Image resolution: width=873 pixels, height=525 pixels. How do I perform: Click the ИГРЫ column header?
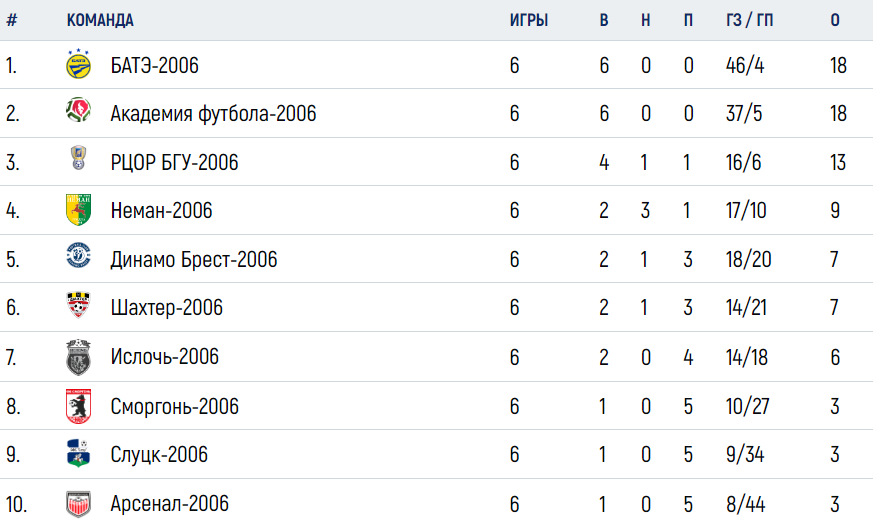(x=529, y=21)
